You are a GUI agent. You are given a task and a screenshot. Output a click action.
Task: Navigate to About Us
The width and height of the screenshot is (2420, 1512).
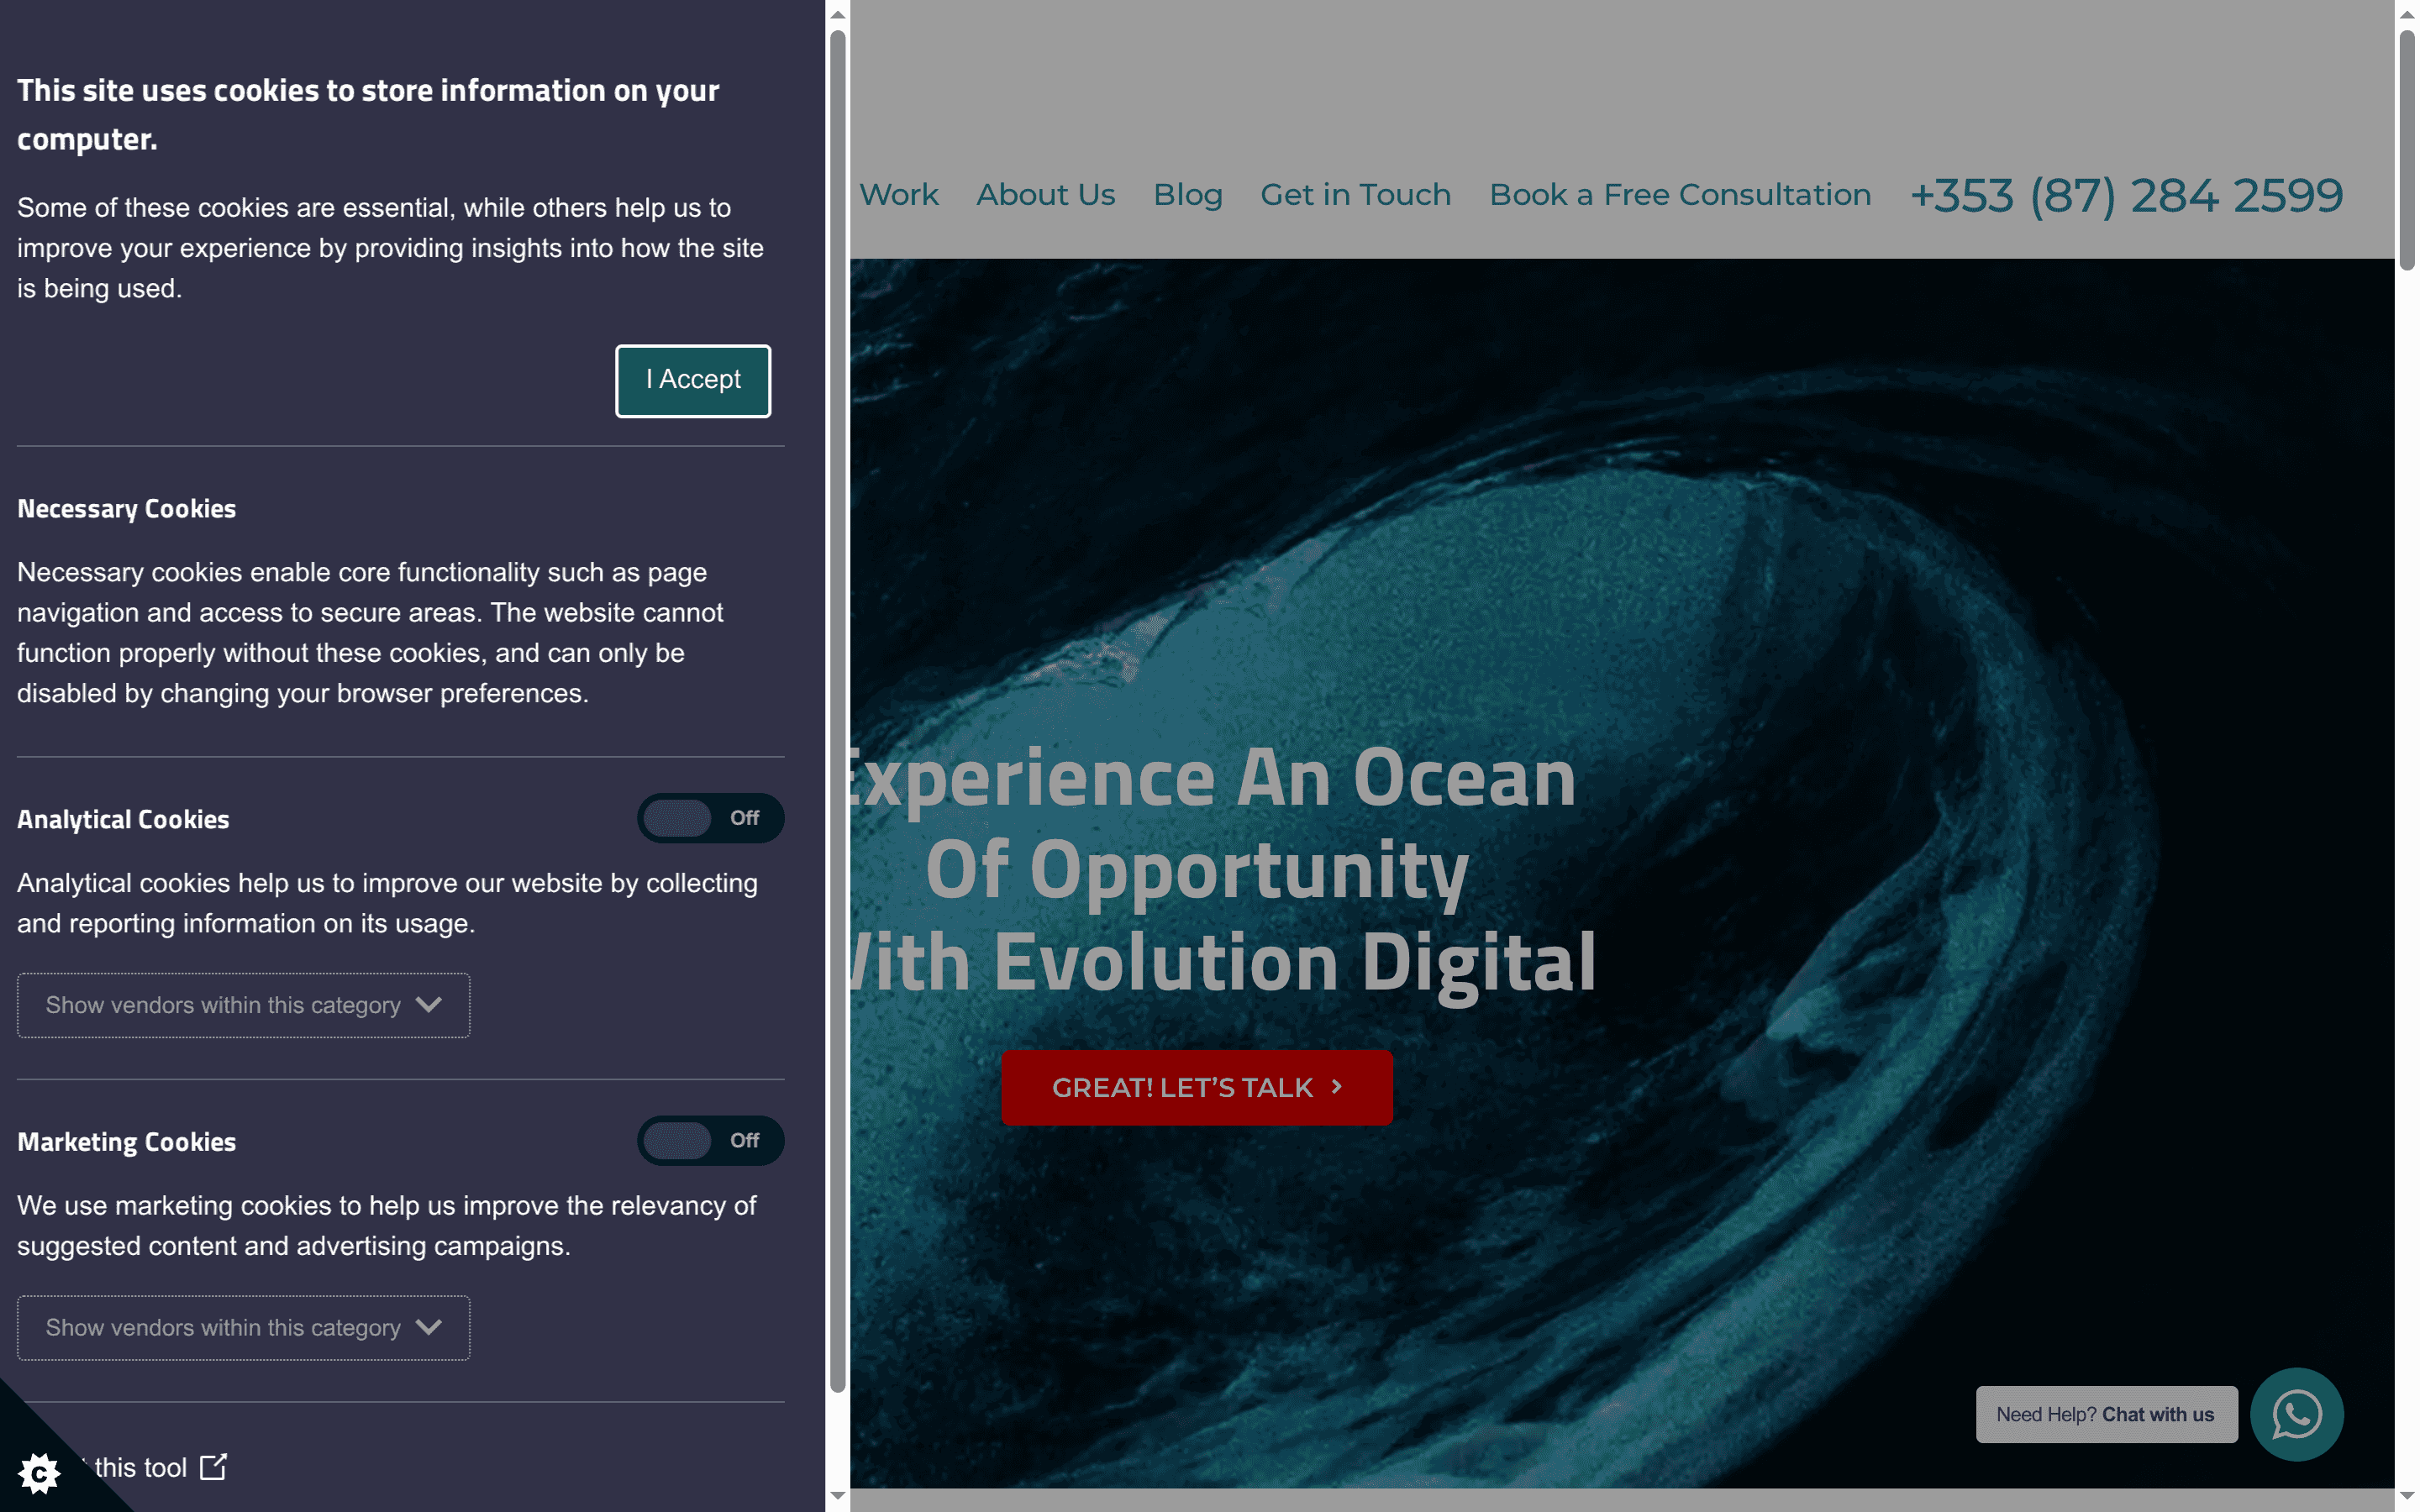(x=1045, y=195)
